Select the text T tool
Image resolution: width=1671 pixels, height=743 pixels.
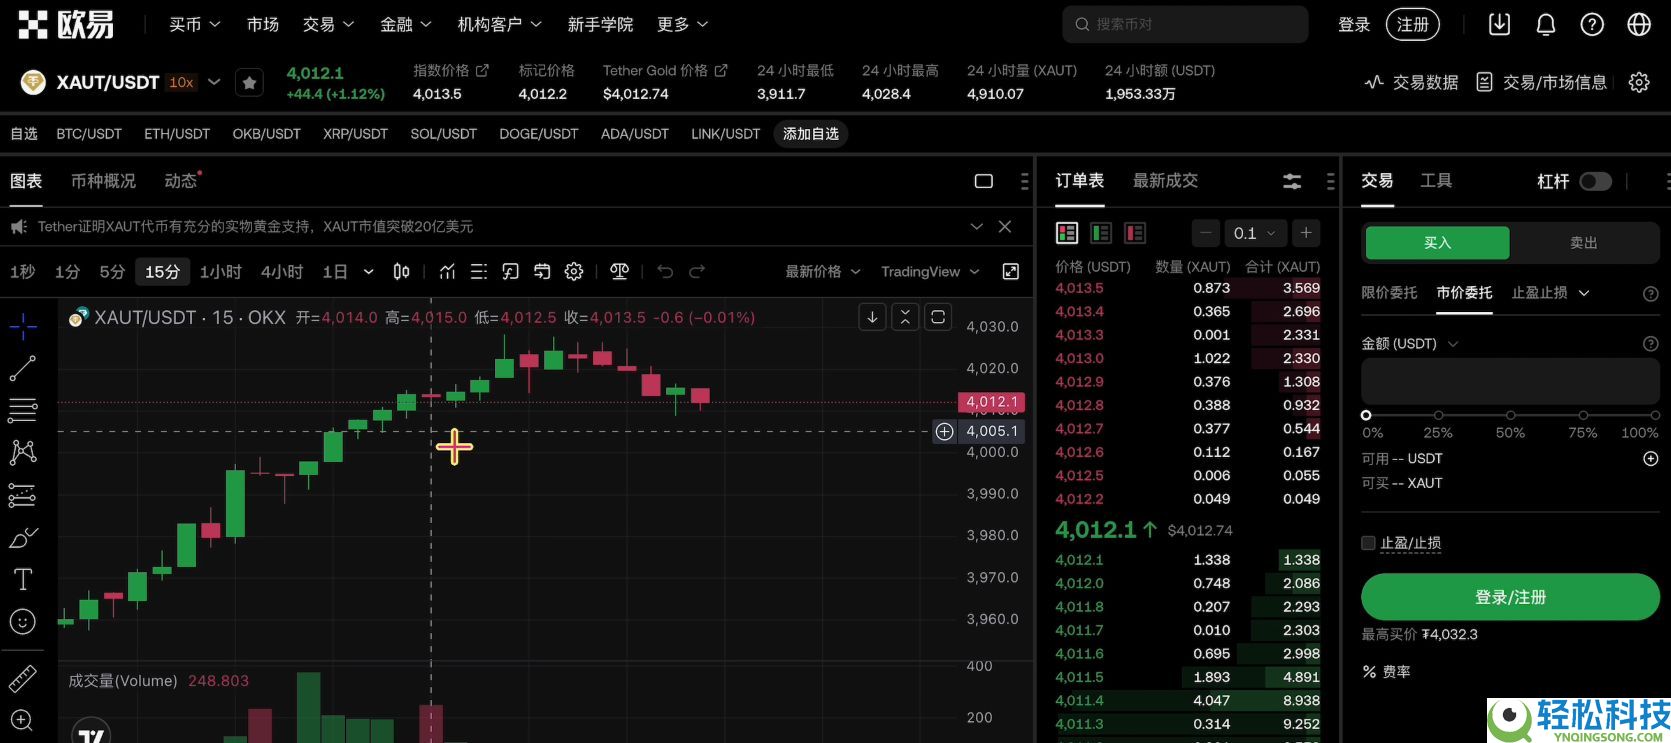point(23,579)
